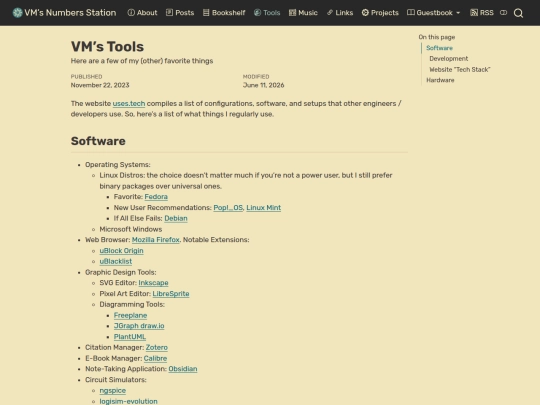The width and height of the screenshot is (540, 405).
Task: Click the VM's Numbers Station site title
Action: (x=70, y=13)
